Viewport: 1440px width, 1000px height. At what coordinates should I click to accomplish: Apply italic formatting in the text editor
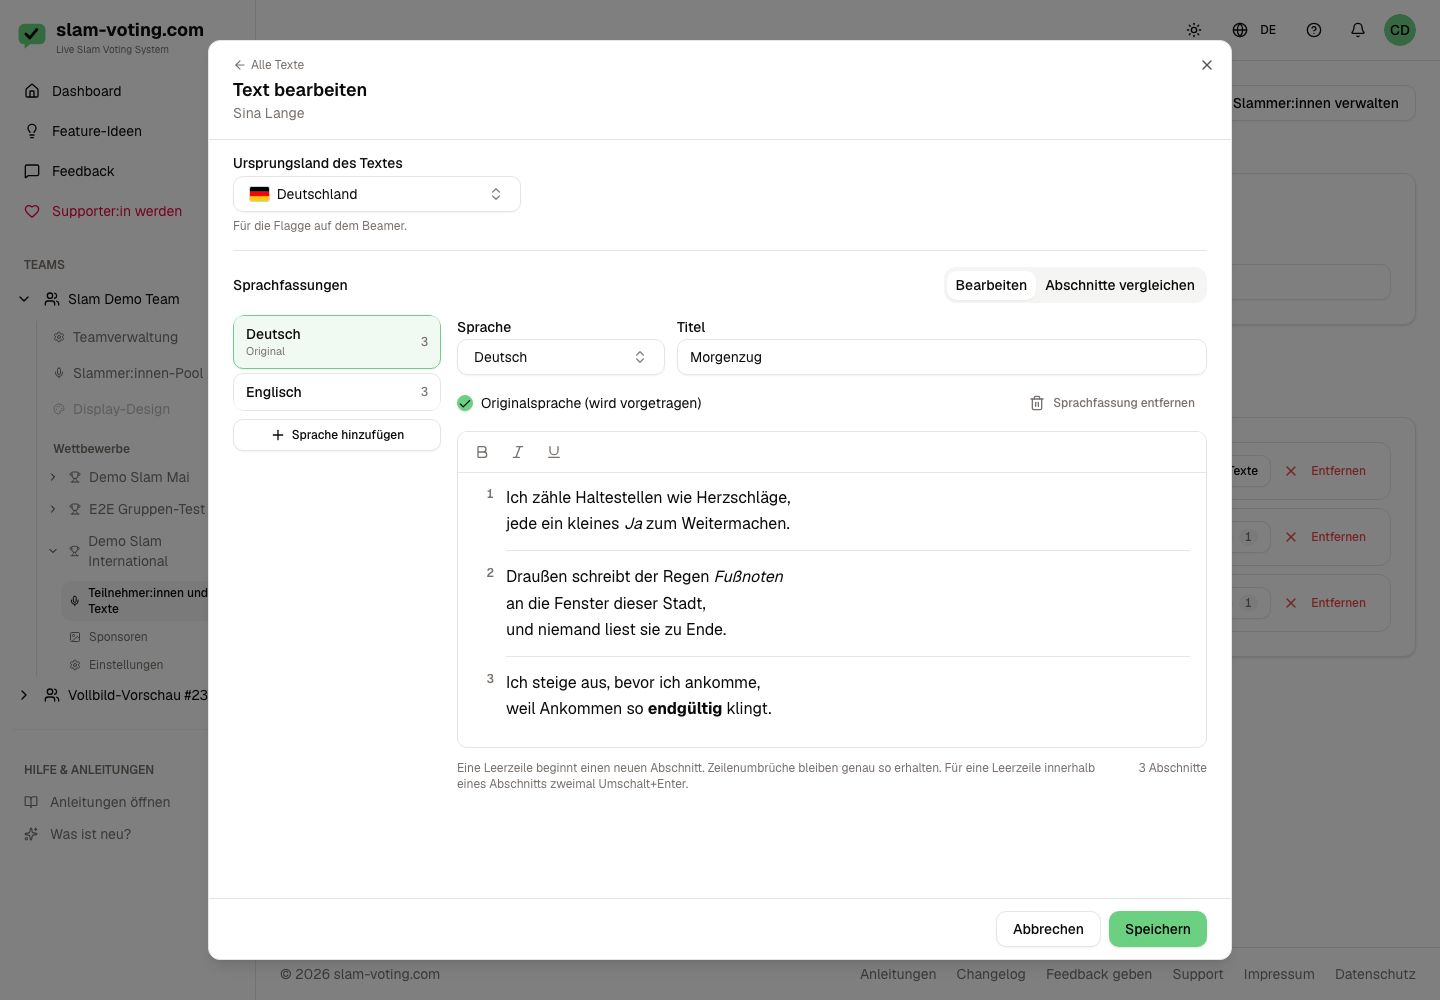(x=518, y=452)
